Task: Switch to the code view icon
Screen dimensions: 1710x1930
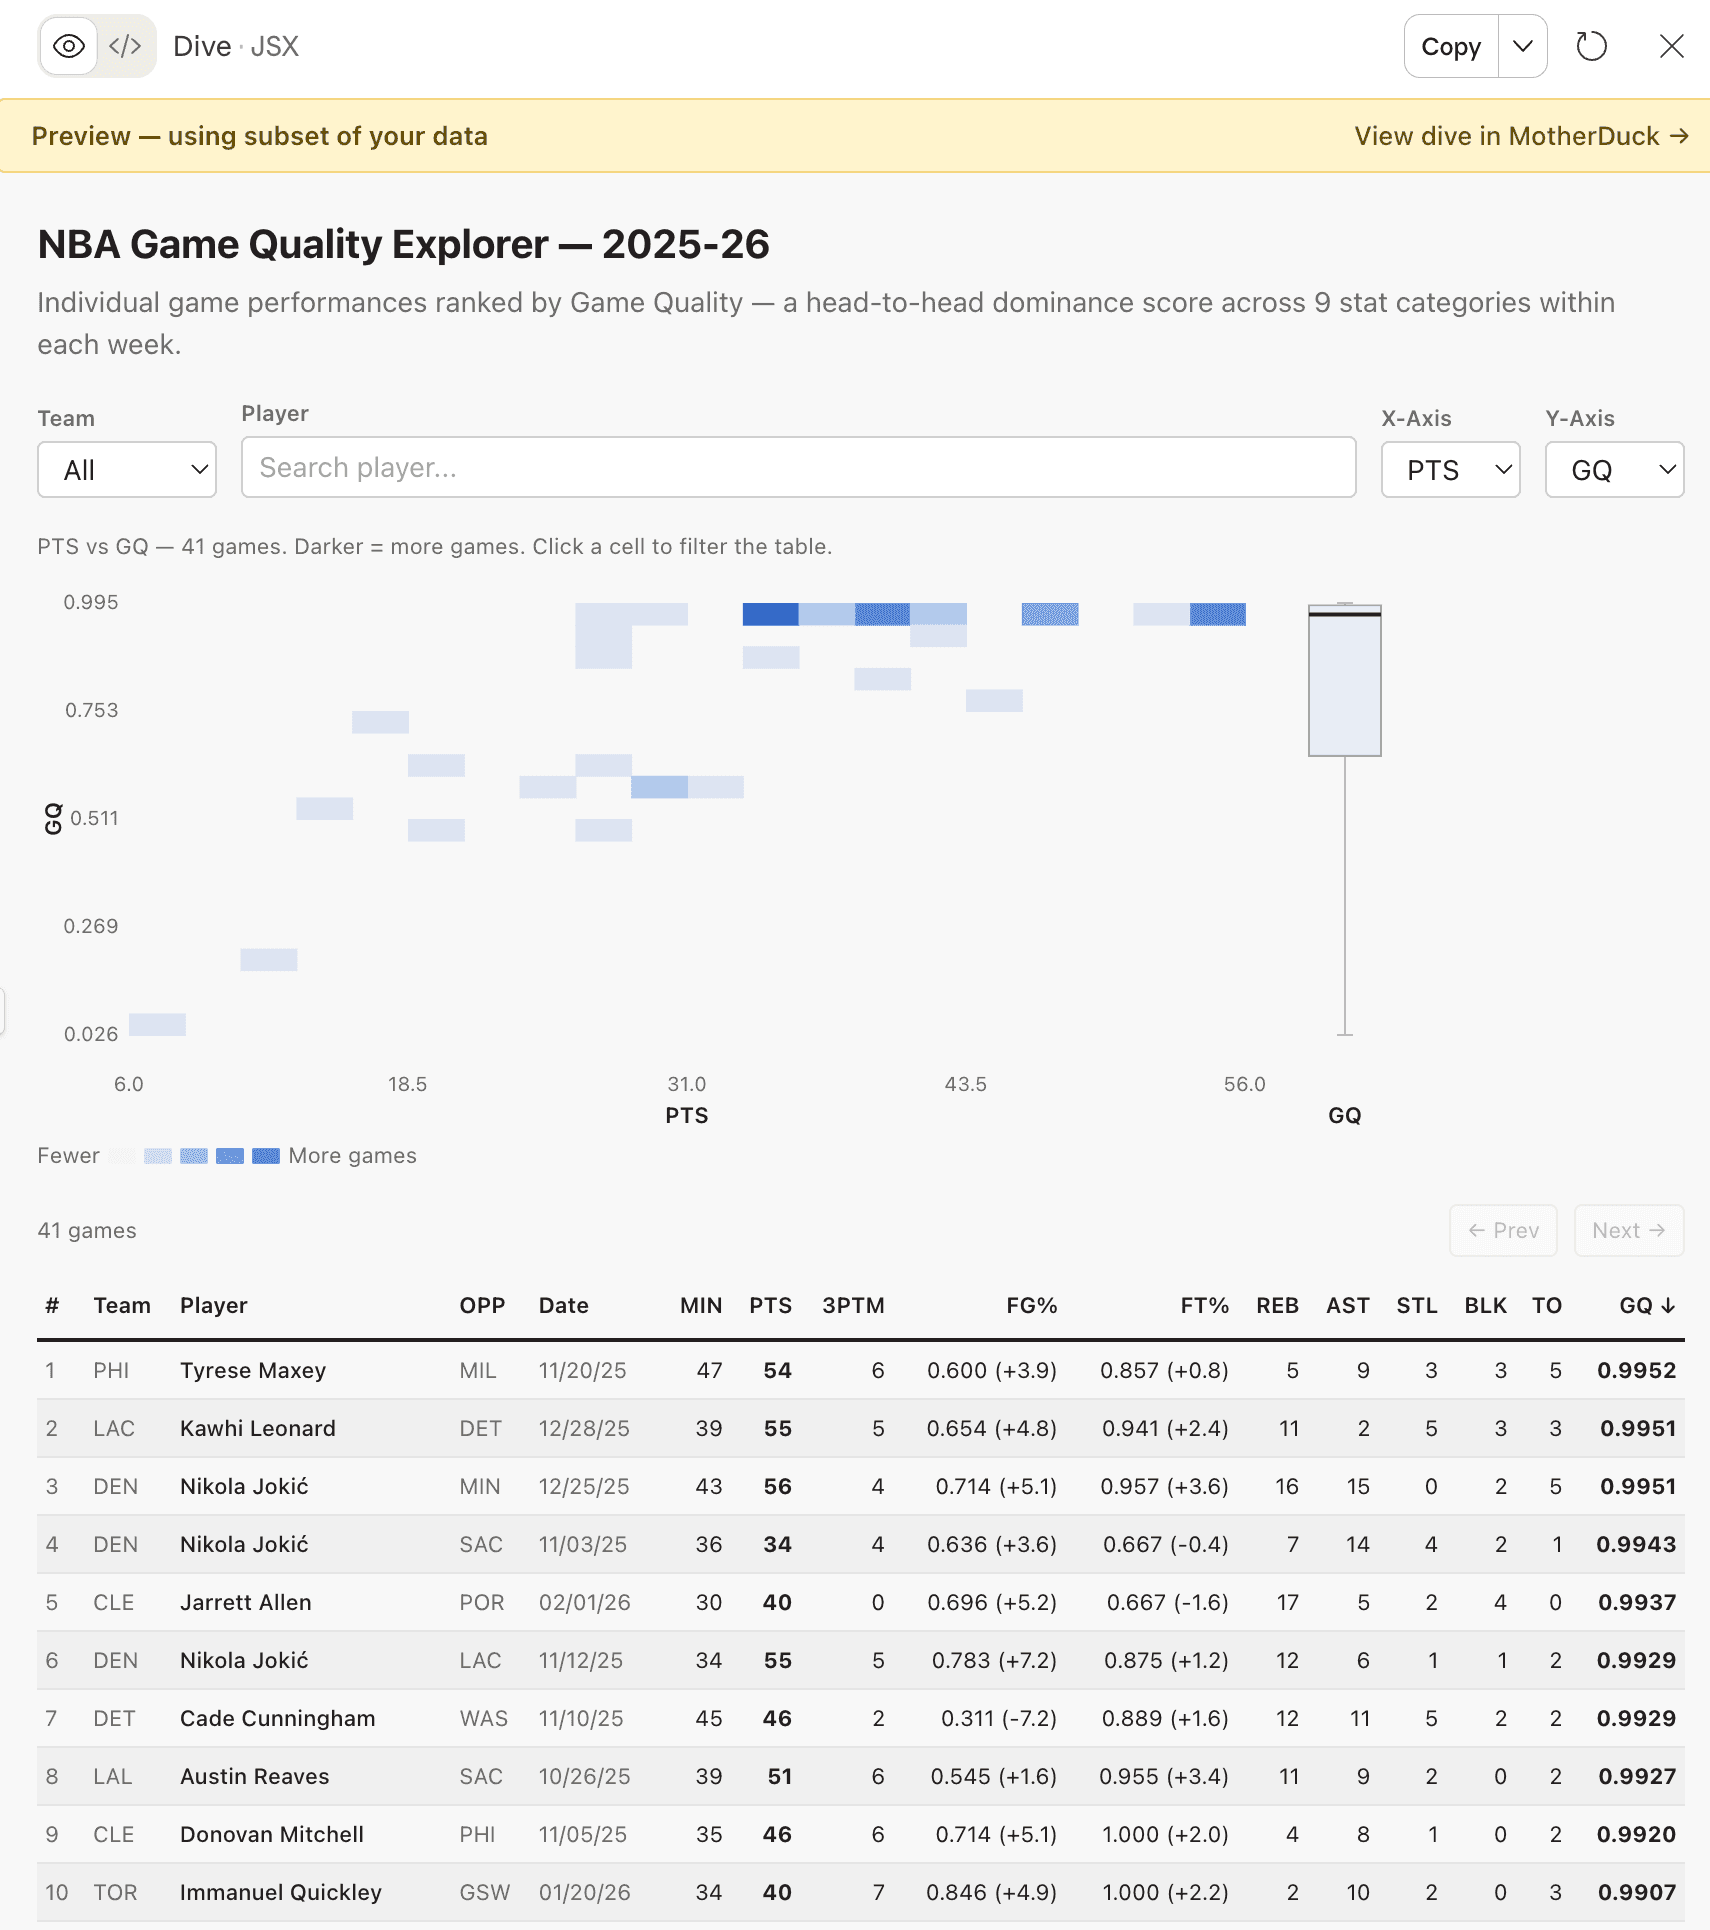Action: pos(125,46)
